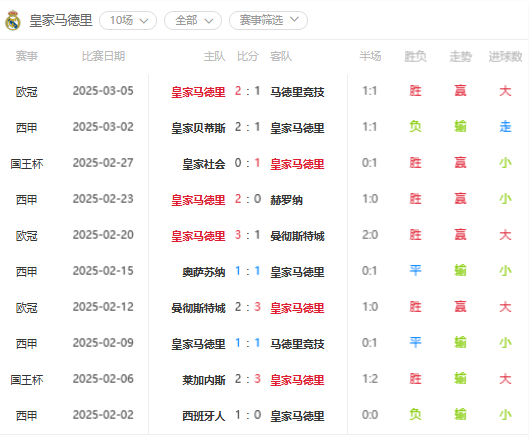
Task: Expand the 全部 filter dropdown
Action: [193, 21]
